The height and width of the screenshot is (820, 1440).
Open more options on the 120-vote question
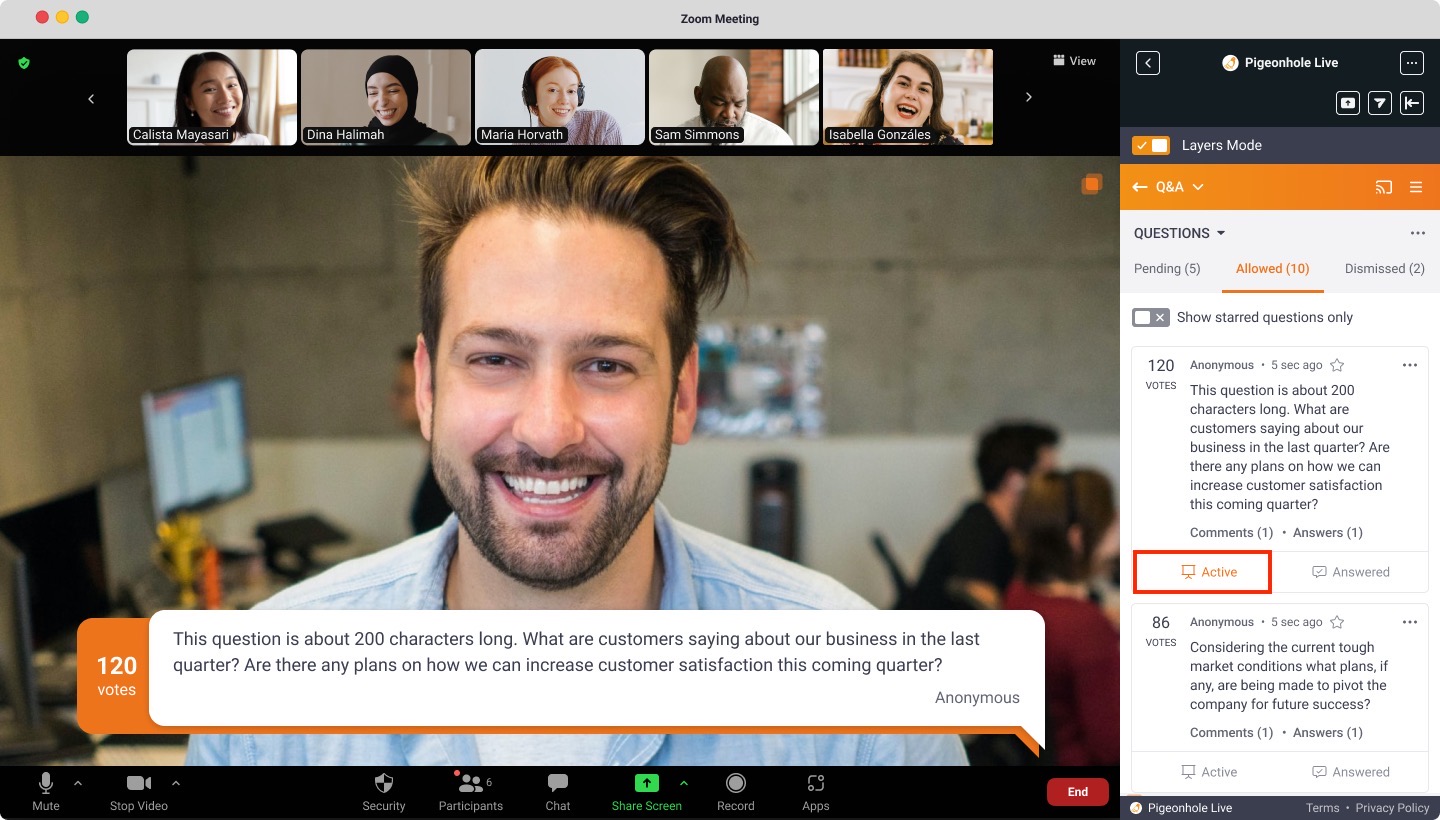pos(1410,365)
